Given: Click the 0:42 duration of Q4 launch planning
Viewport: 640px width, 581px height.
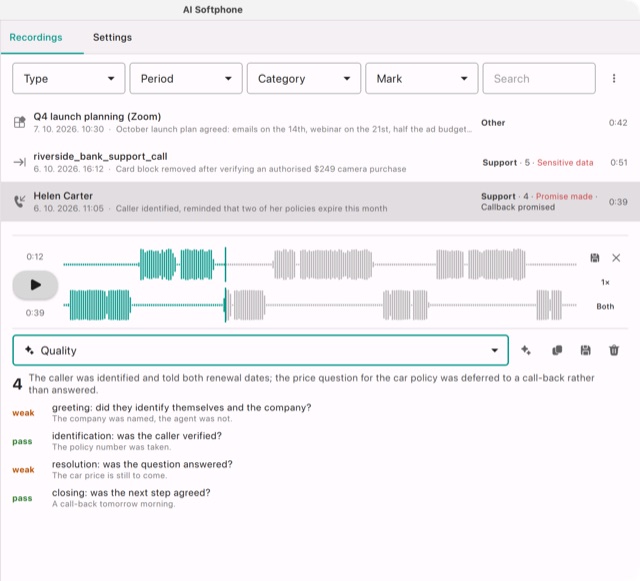Looking at the screenshot, I should [x=618, y=123].
